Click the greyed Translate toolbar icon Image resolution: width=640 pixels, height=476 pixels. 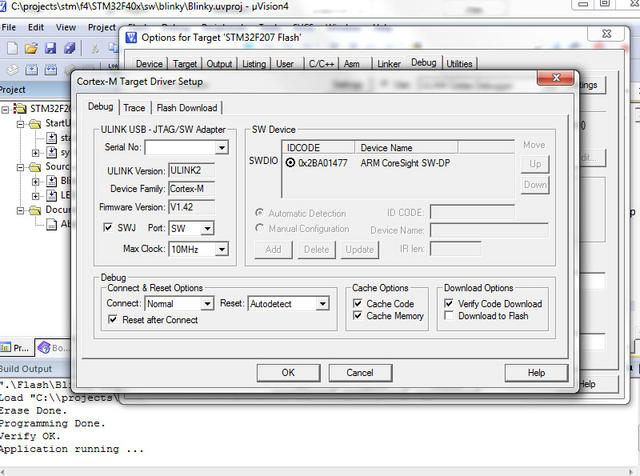click(13, 70)
